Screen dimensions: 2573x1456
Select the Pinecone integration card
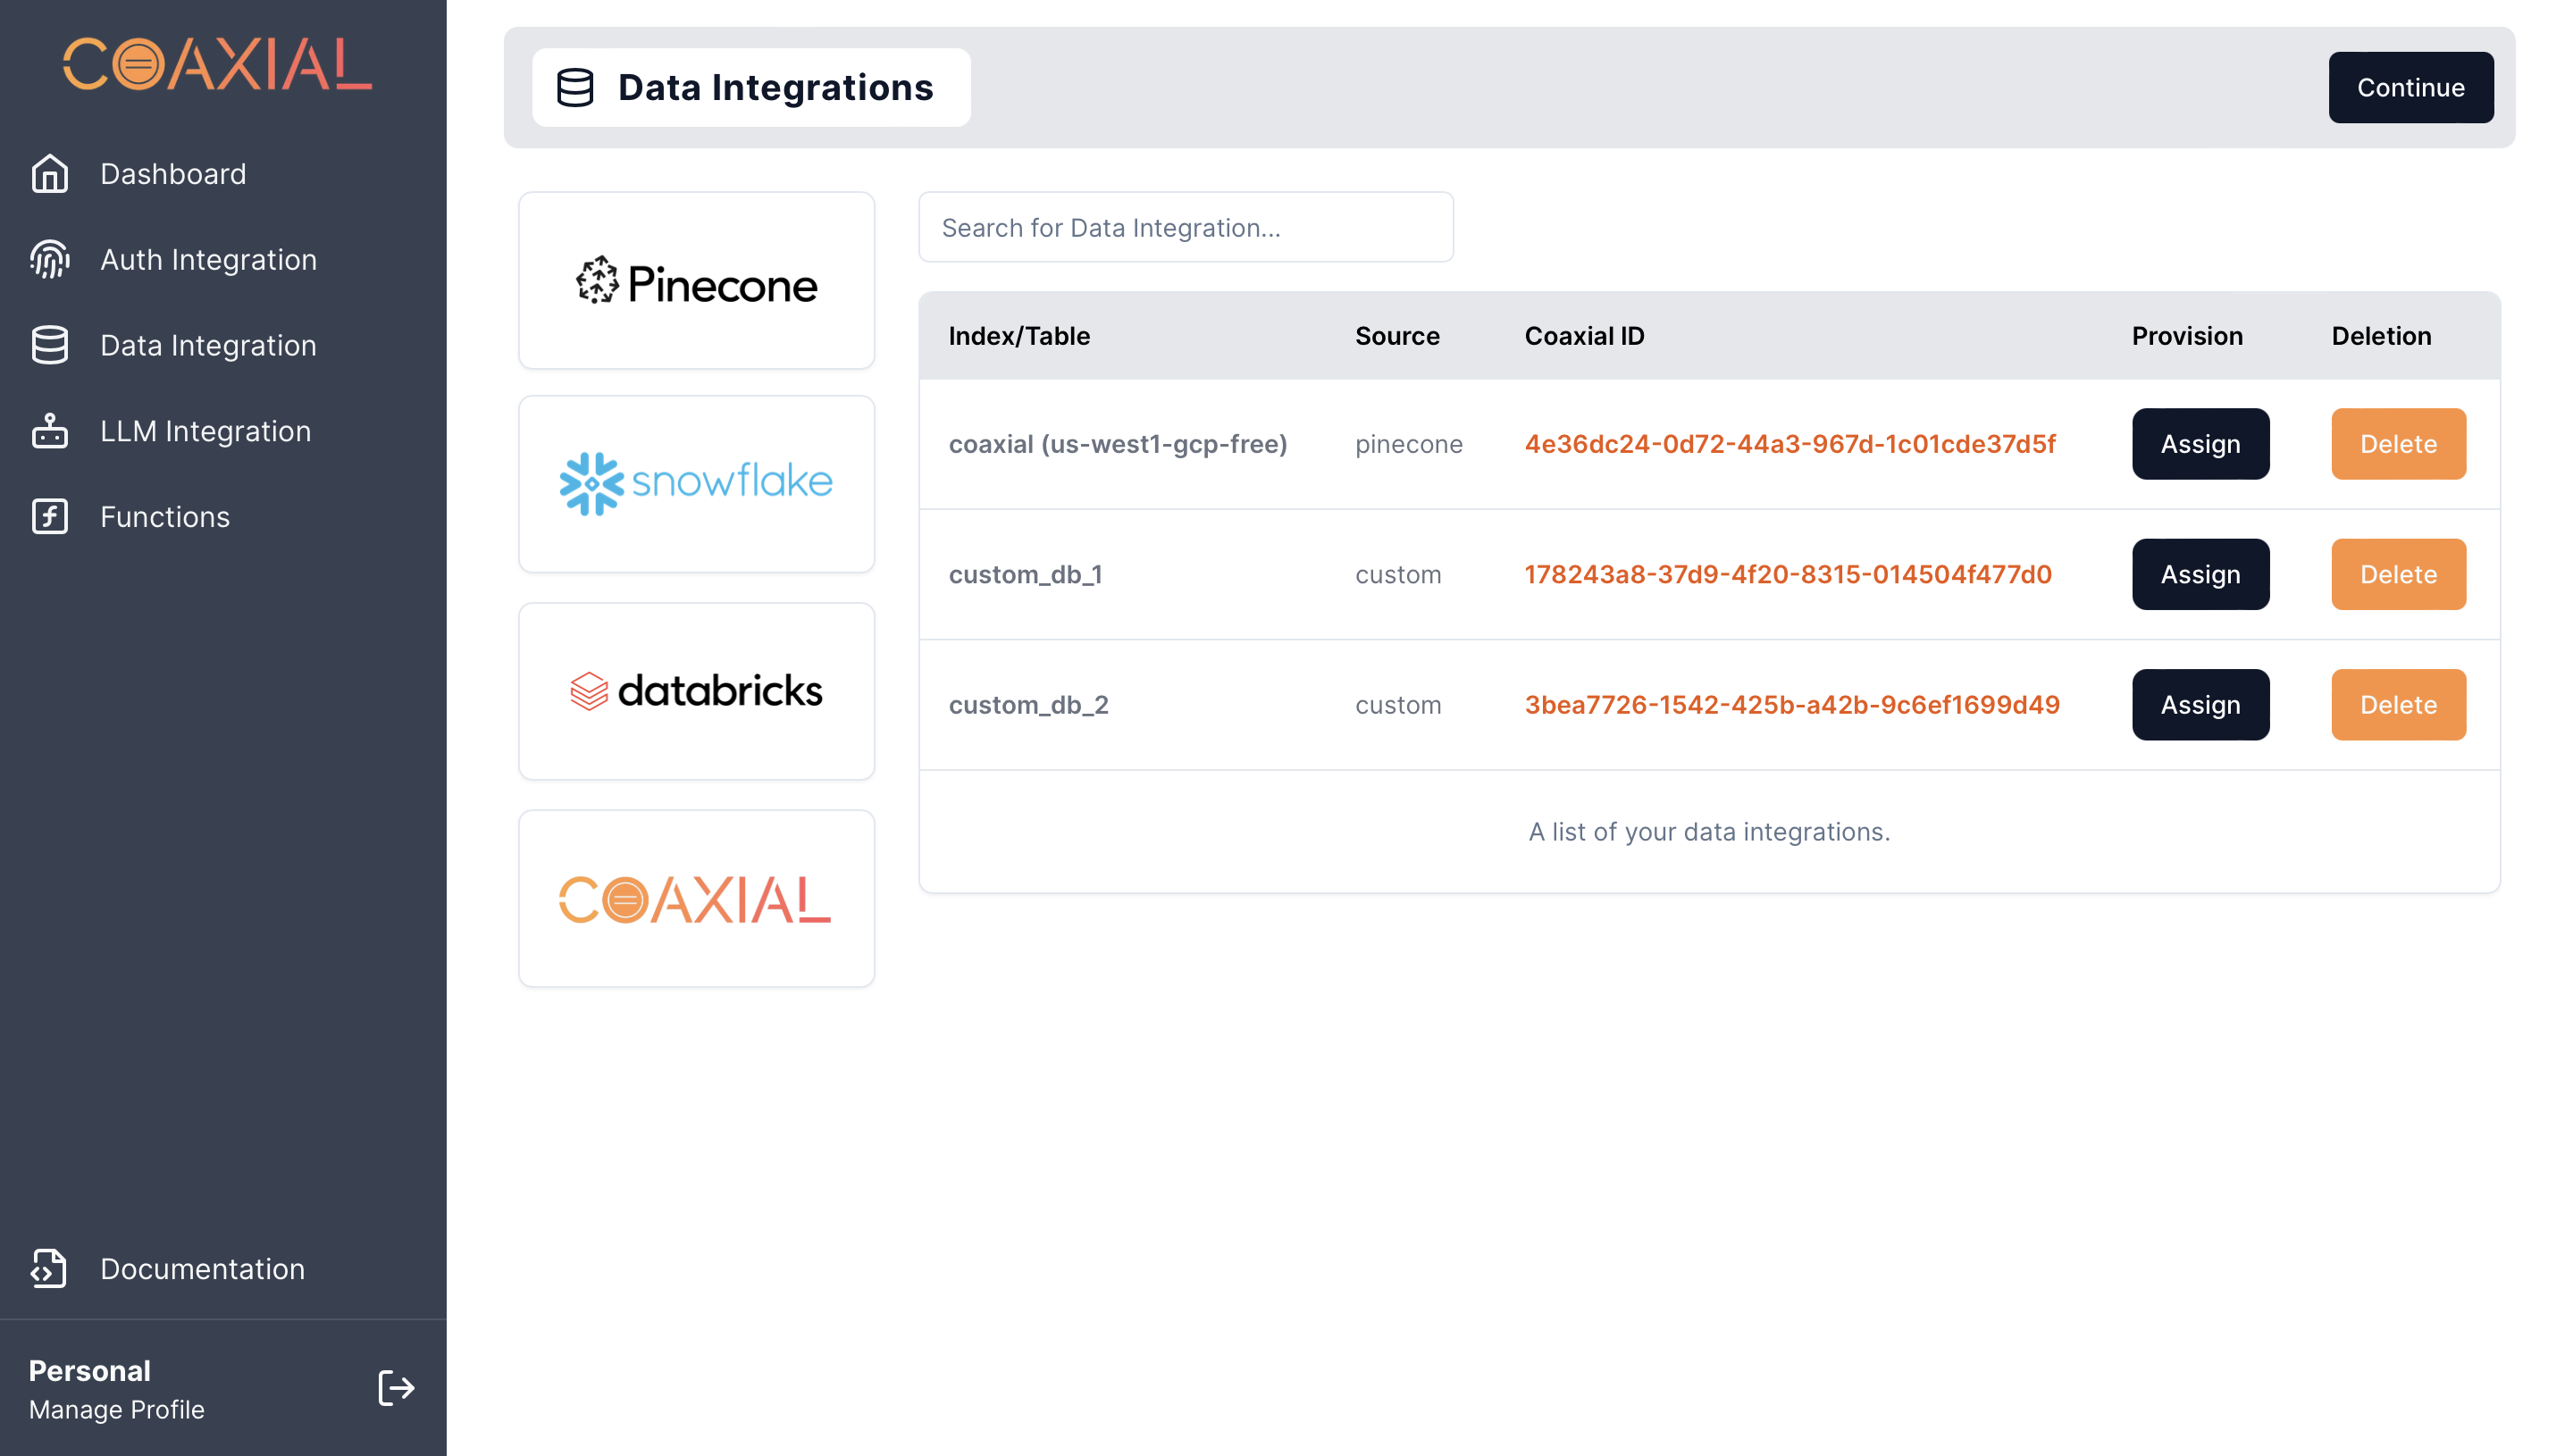[696, 281]
